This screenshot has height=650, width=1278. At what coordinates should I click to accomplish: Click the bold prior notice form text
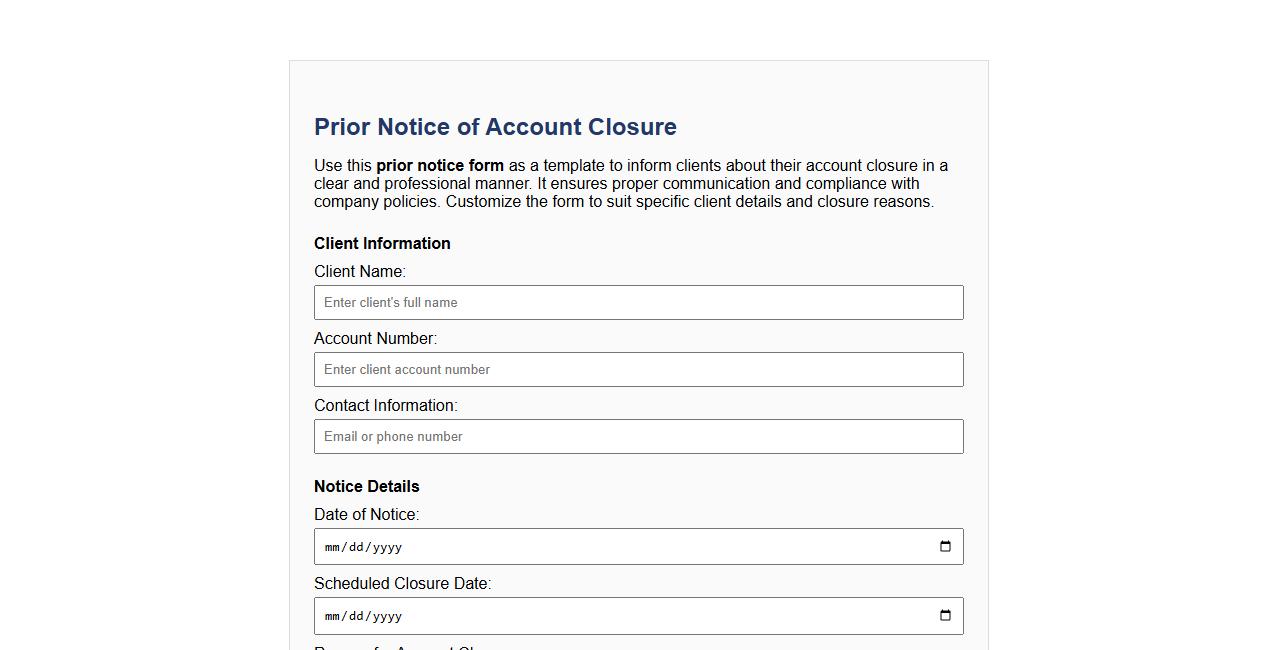(x=439, y=166)
